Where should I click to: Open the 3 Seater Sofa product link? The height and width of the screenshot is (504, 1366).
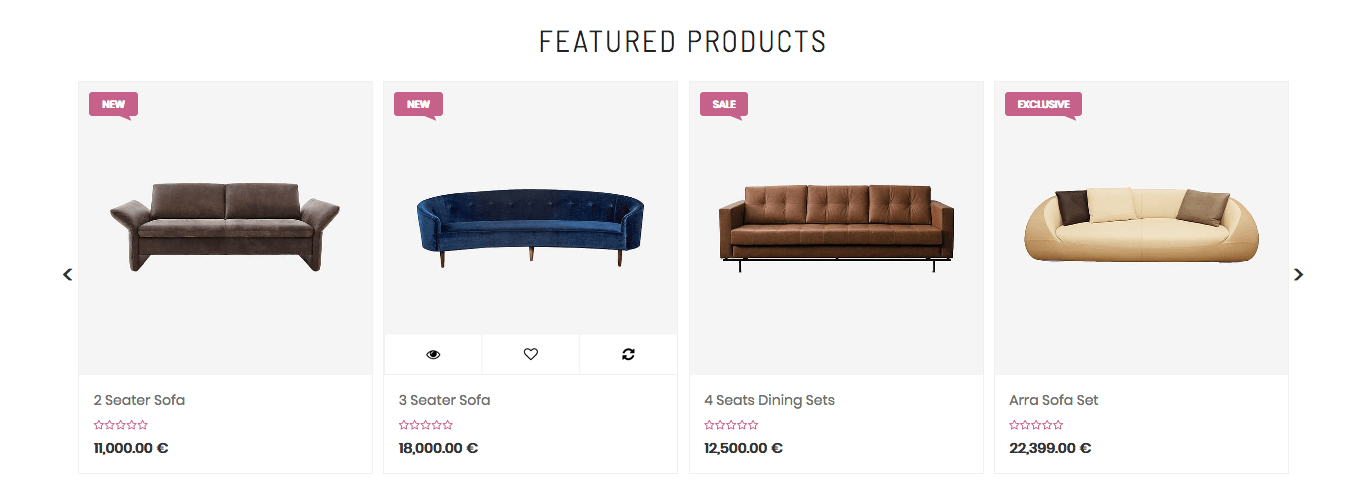444,400
